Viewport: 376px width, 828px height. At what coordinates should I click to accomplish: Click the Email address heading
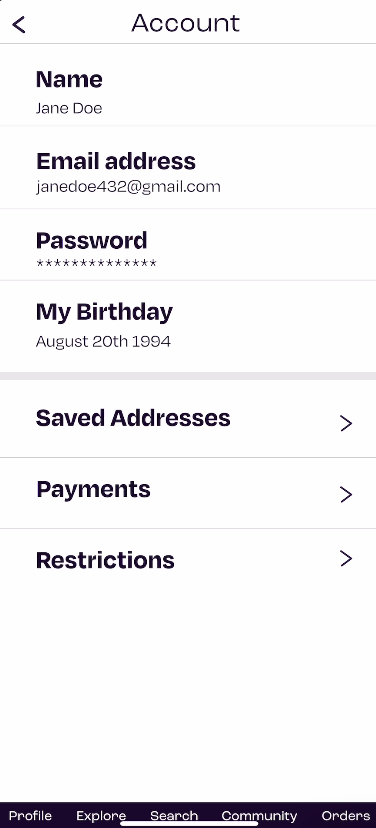tap(116, 161)
